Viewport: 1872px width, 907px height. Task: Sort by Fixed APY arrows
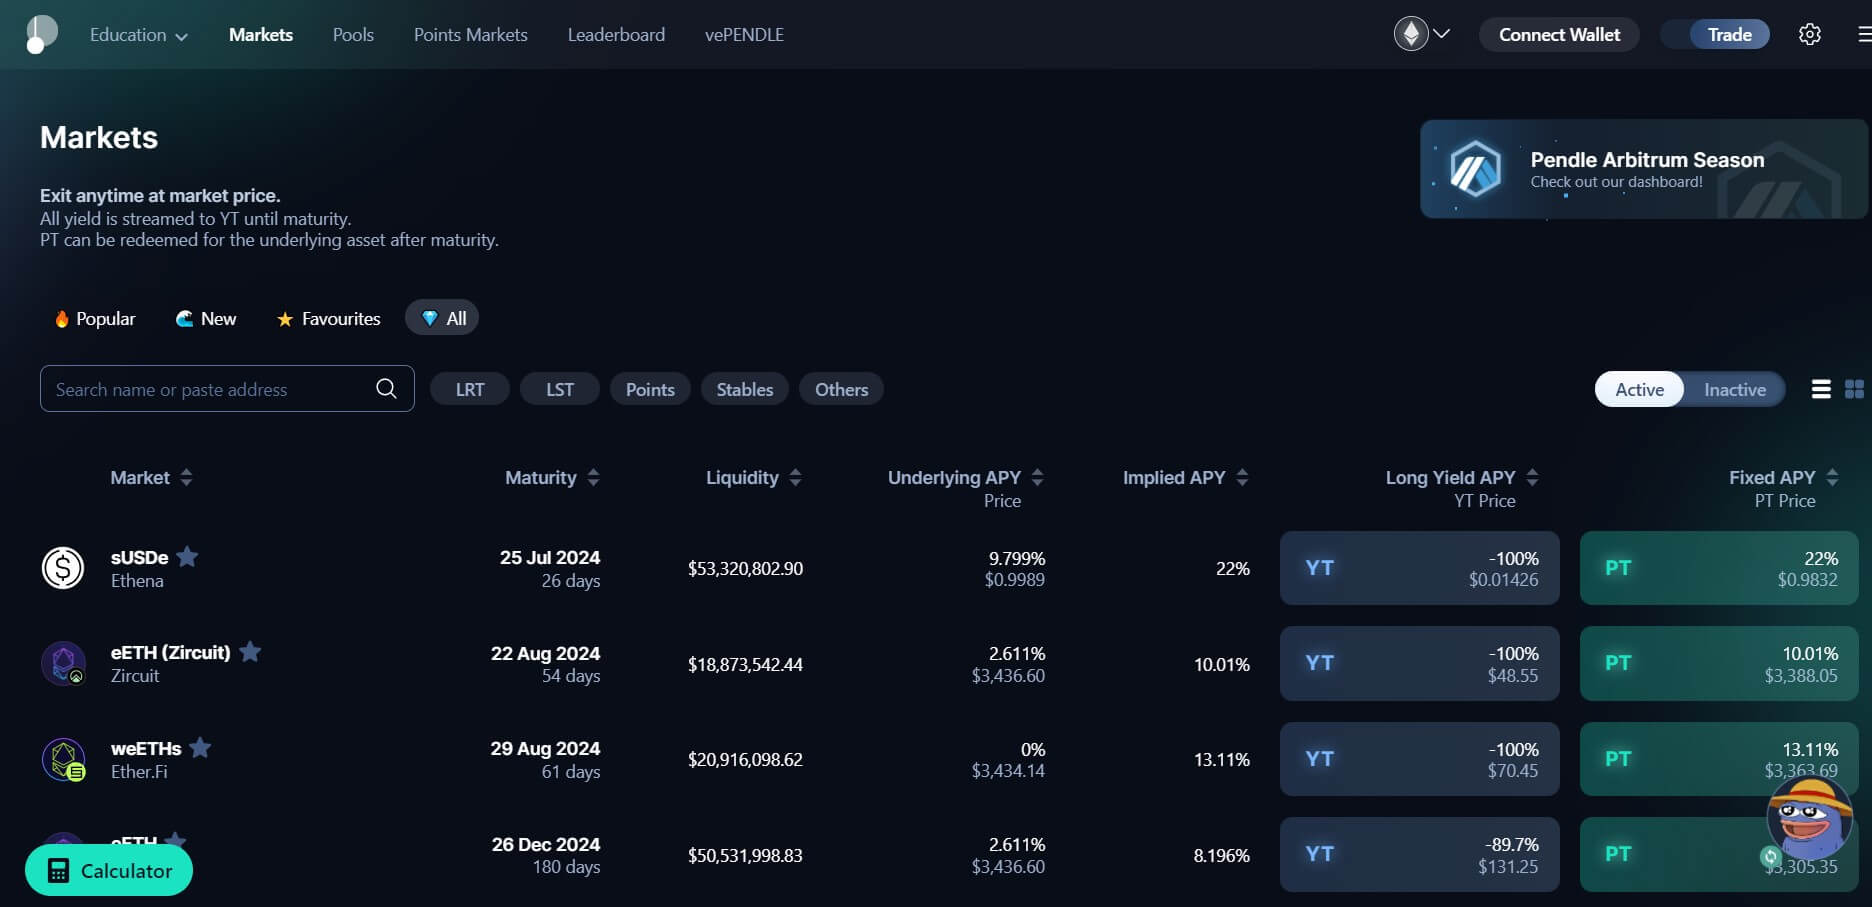click(1832, 477)
